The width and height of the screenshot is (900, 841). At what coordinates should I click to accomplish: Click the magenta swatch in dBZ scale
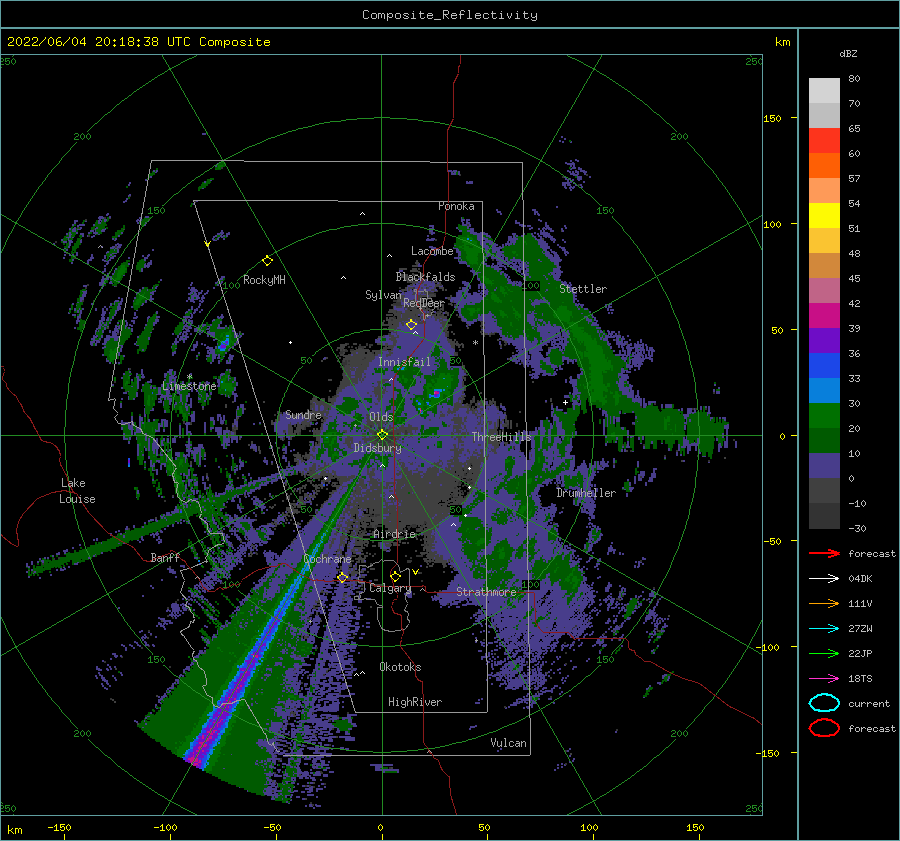click(824, 316)
